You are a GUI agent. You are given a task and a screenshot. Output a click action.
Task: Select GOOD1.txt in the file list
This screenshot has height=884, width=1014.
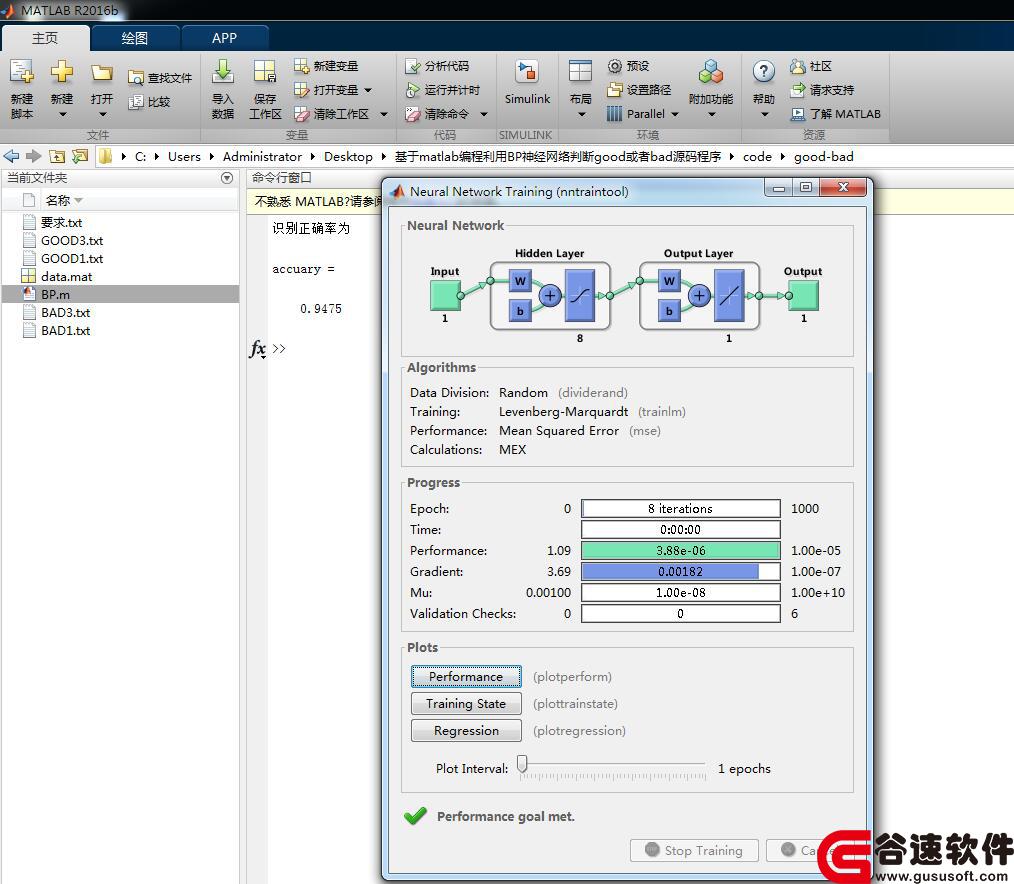click(x=120, y=259)
